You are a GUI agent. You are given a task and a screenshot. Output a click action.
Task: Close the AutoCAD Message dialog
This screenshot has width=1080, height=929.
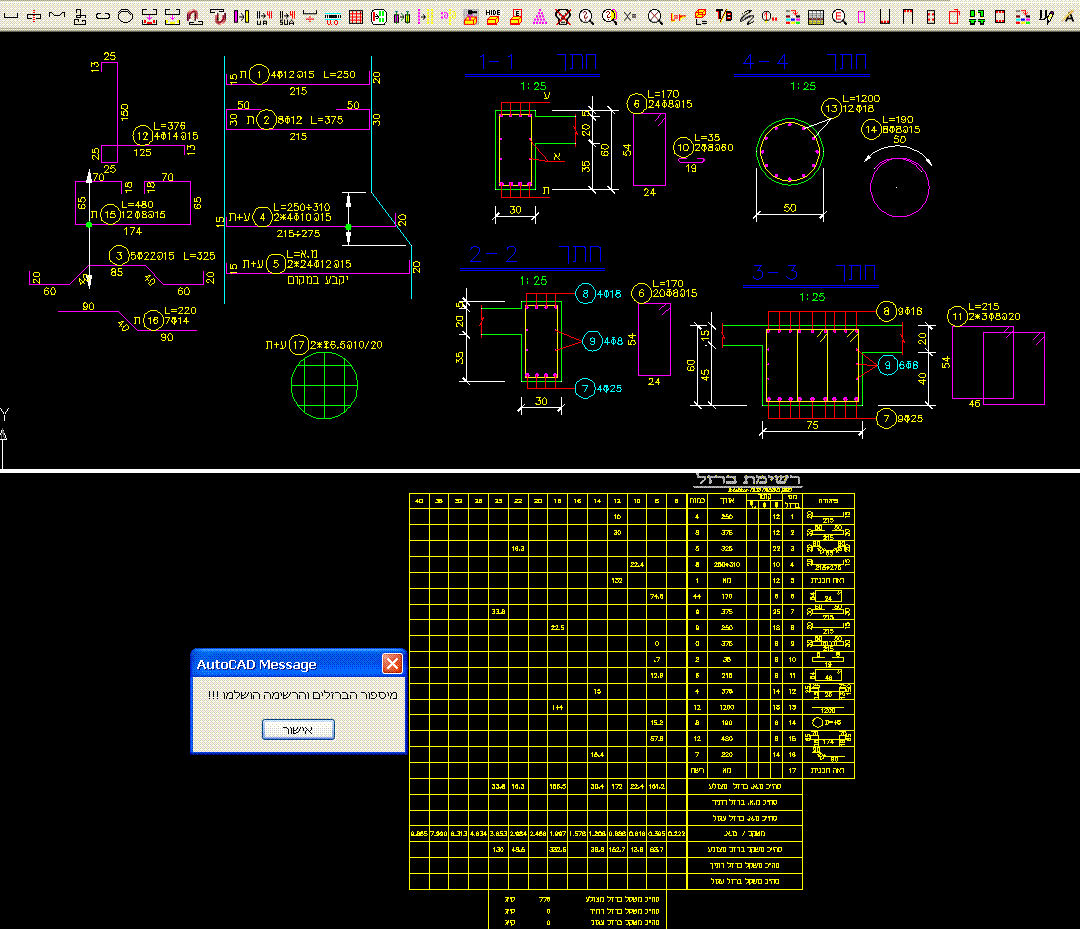tap(393, 664)
